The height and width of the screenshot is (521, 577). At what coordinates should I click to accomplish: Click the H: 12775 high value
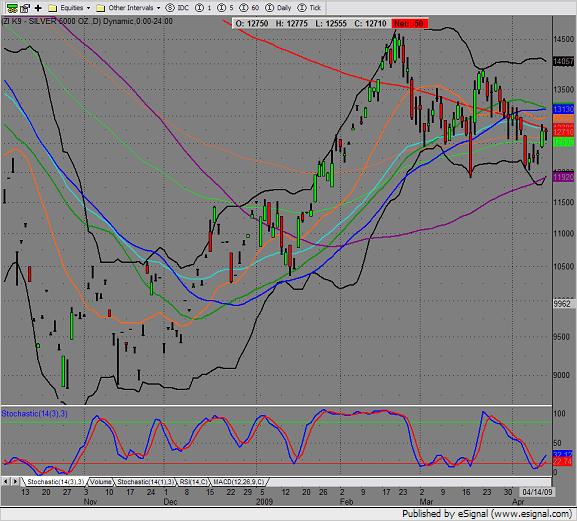tap(291, 24)
